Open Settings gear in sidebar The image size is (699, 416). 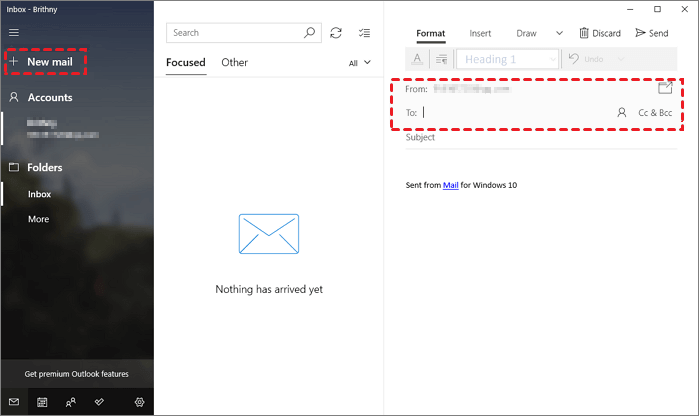pyautogui.click(x=139, y=402)
